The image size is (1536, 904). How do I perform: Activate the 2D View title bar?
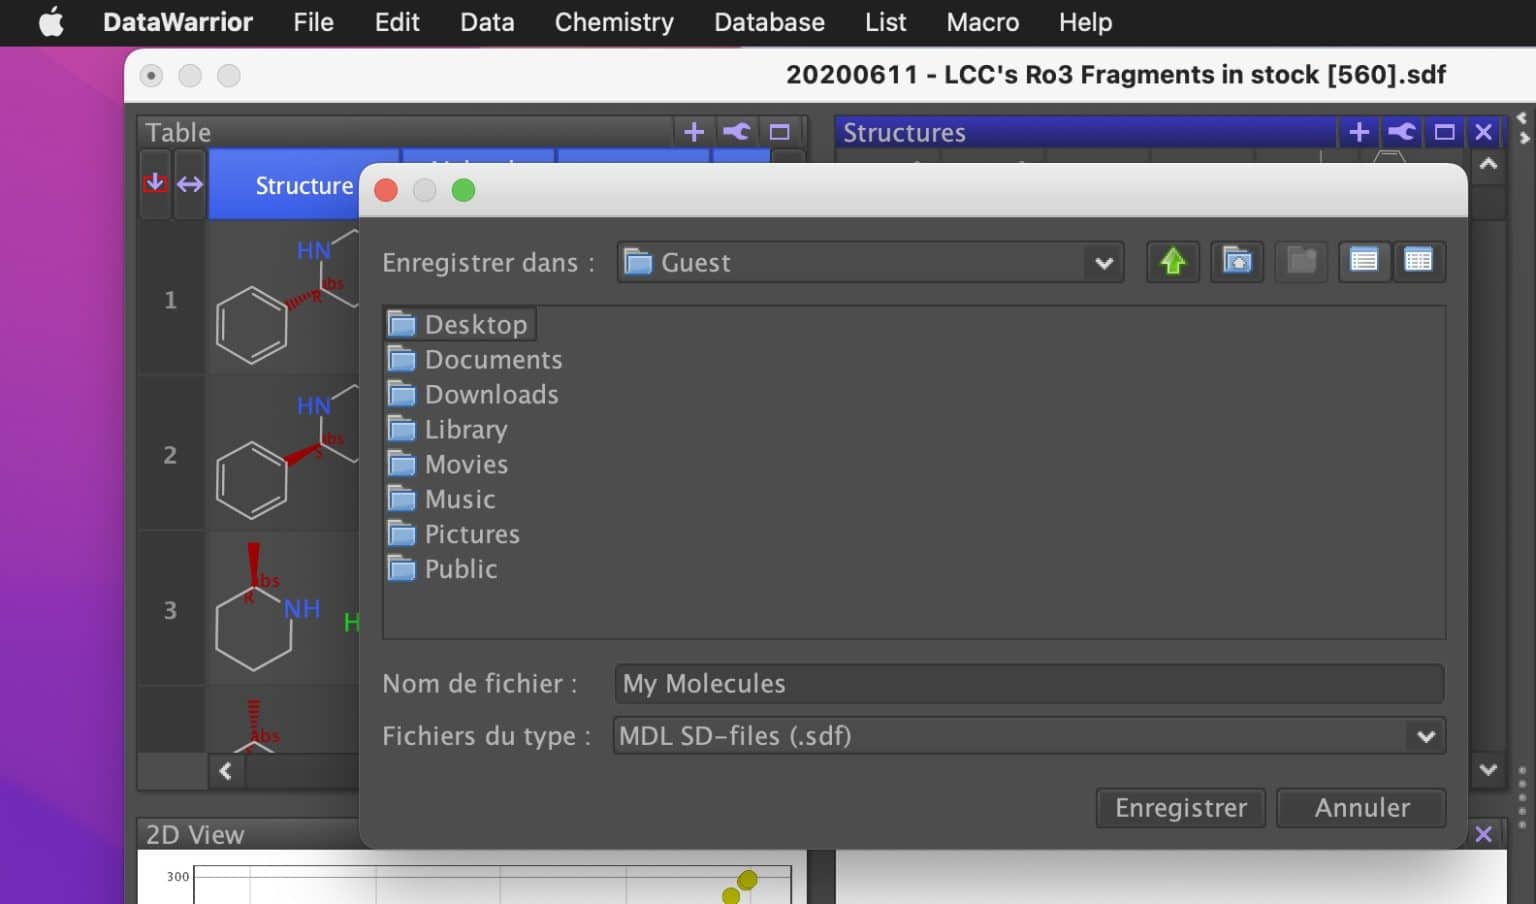point(248,834)
